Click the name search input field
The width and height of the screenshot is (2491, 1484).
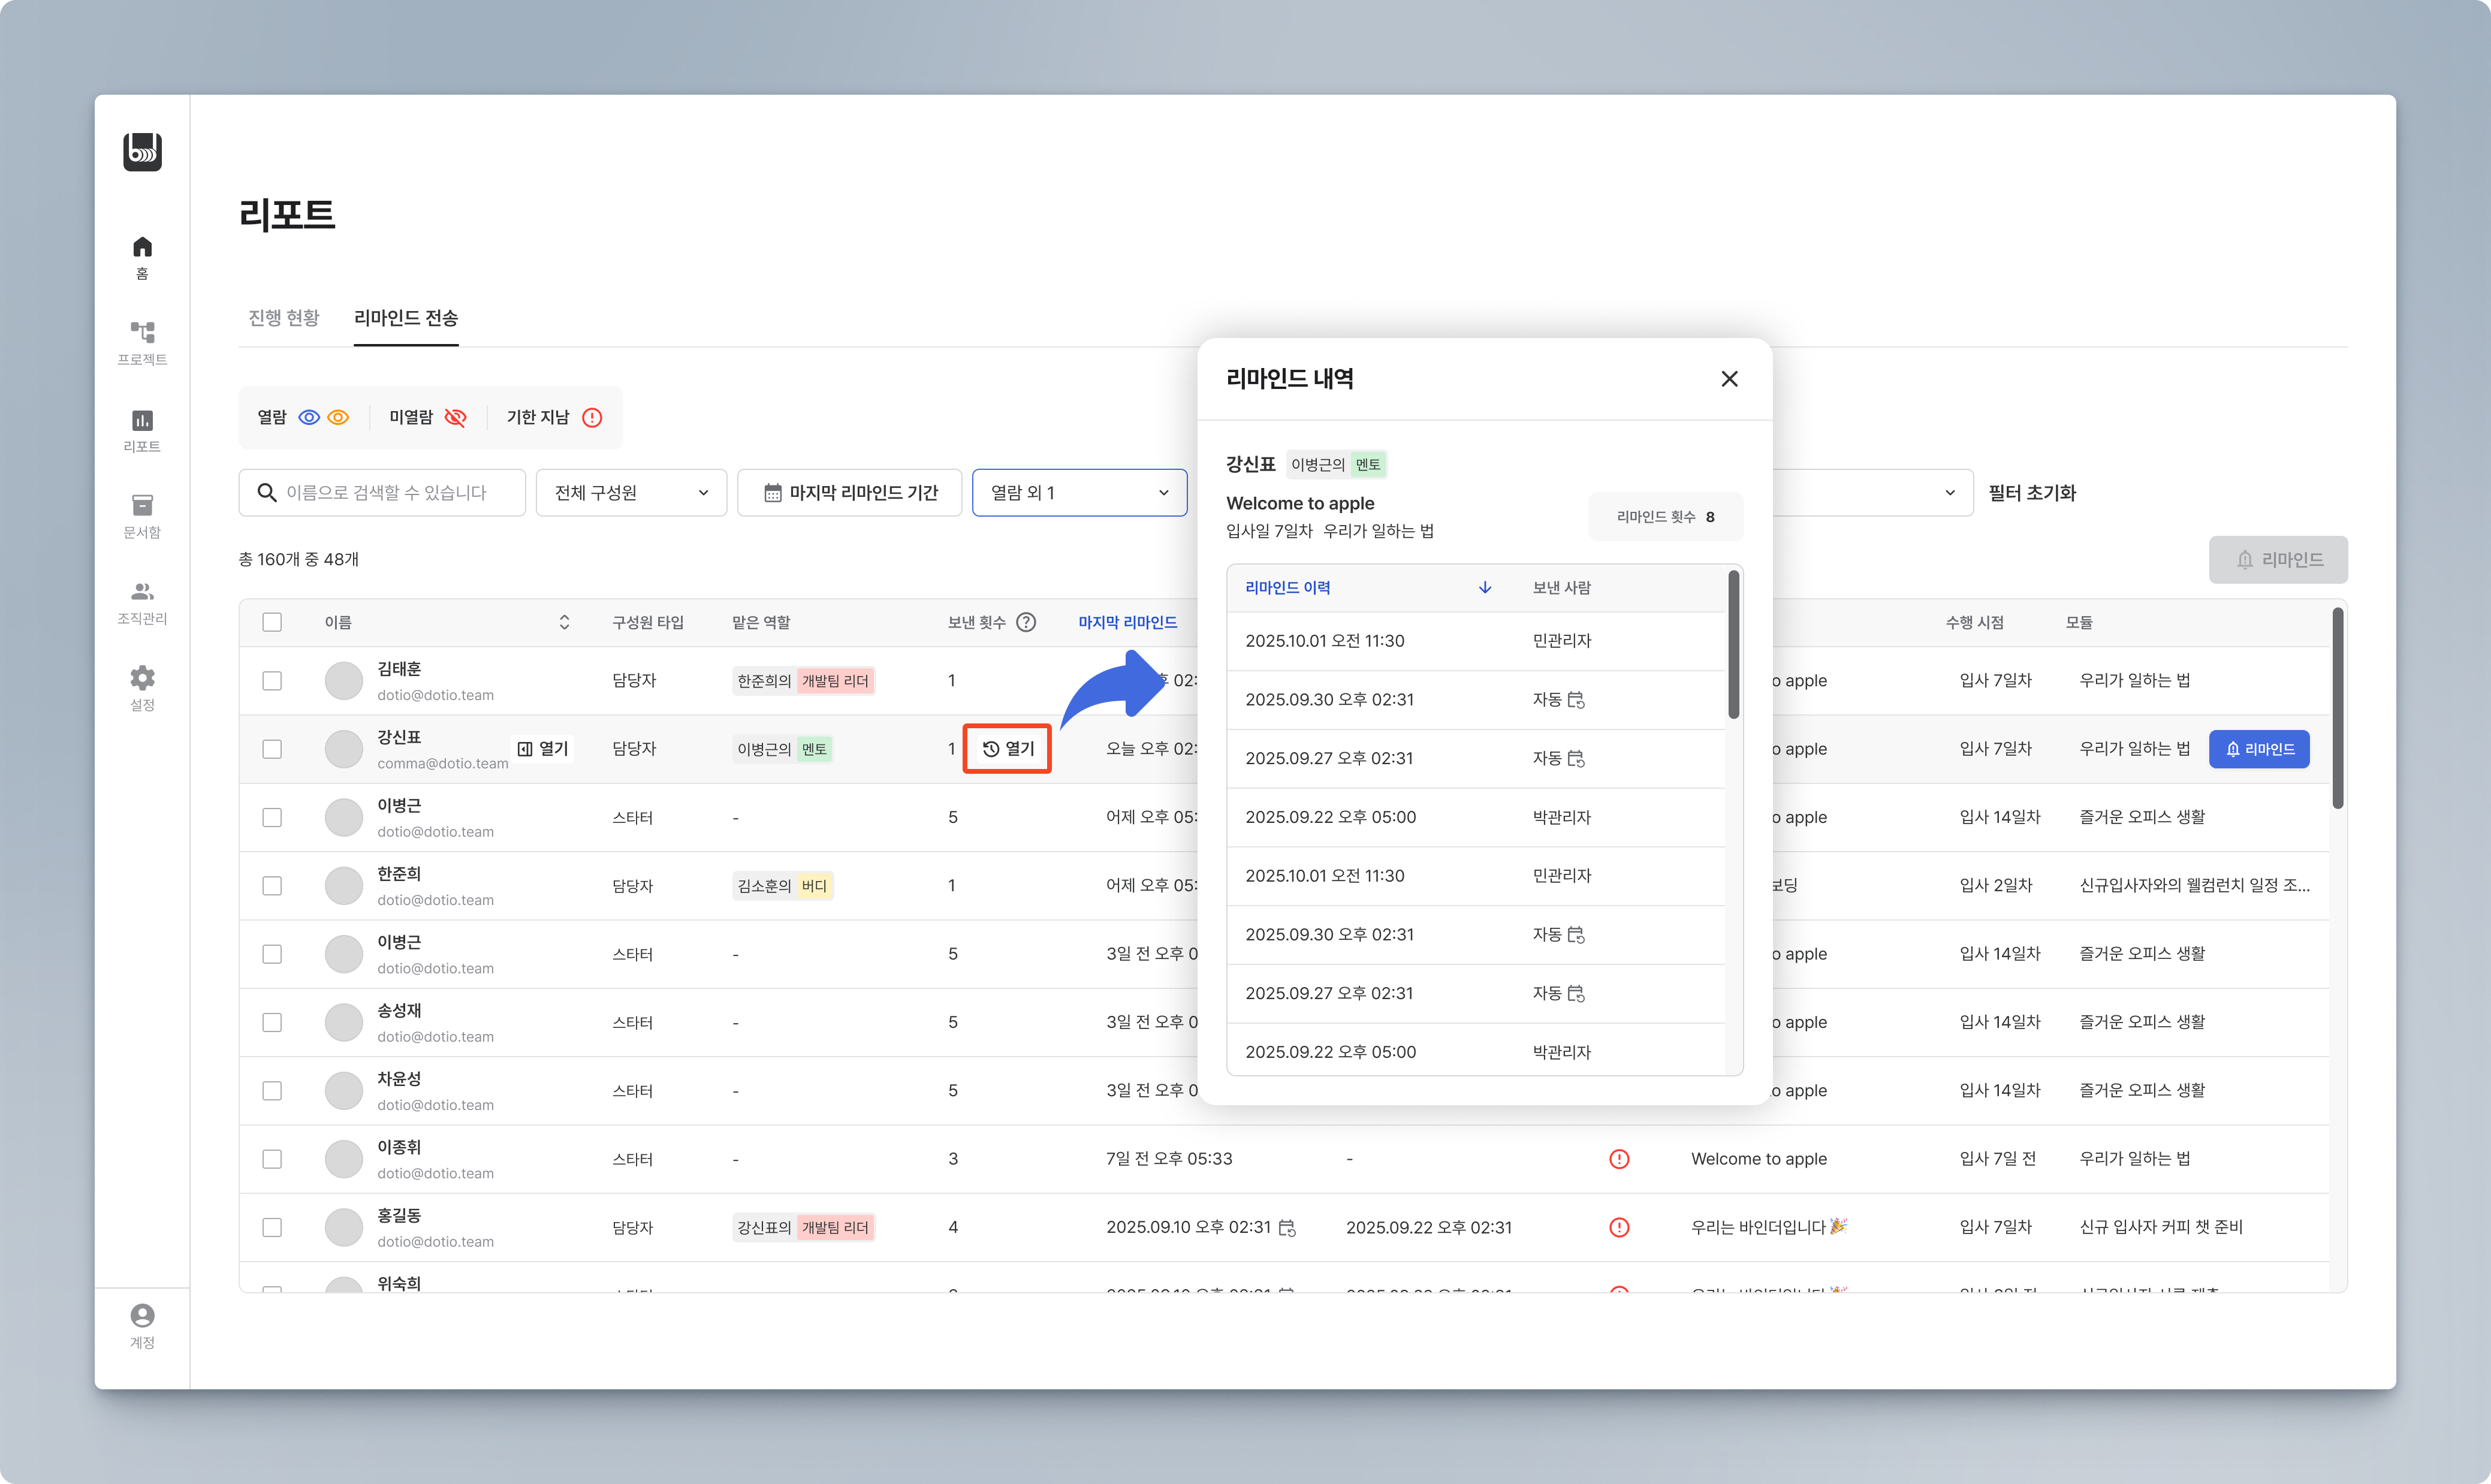tap(395, 493)
